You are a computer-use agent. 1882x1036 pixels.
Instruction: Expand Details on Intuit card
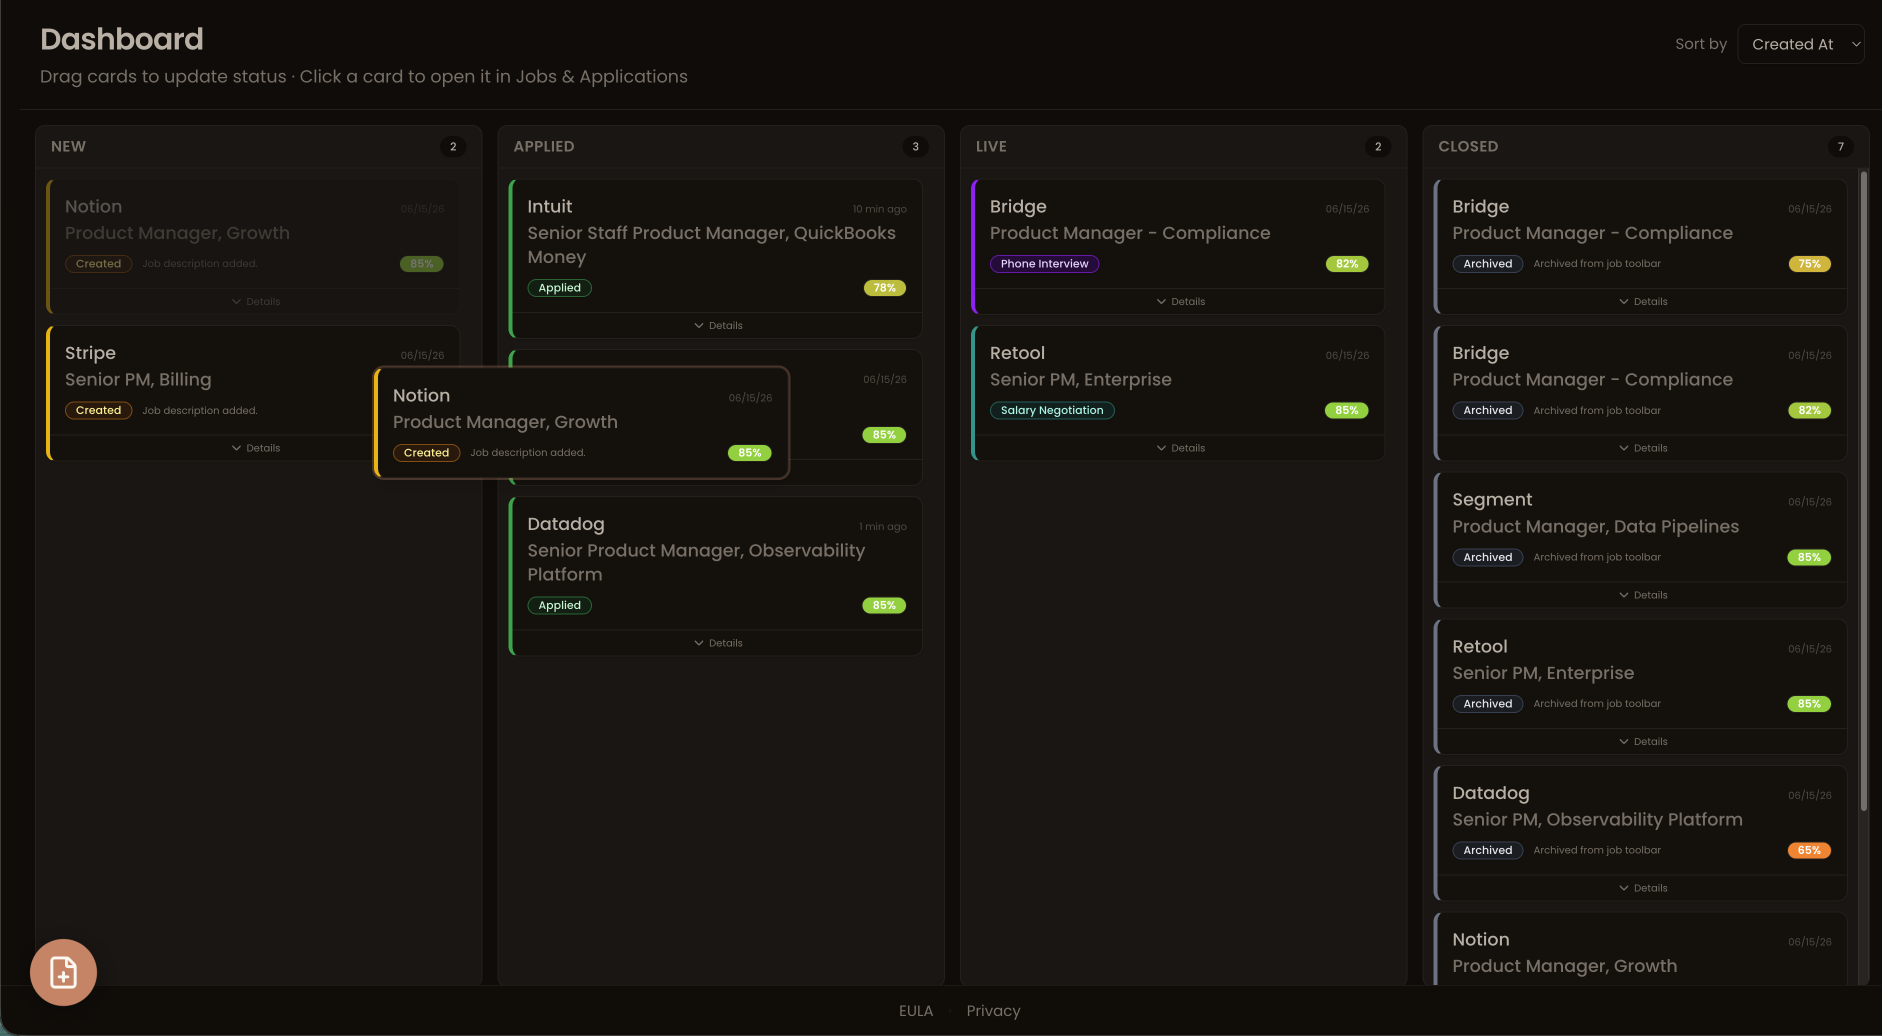pyautogui.click(x=718, y=326)
